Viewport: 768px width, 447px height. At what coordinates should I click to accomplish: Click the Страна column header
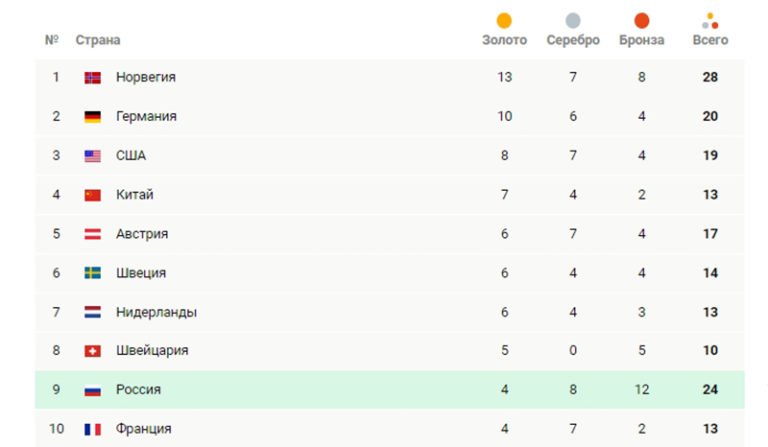[x=97, y=40]
